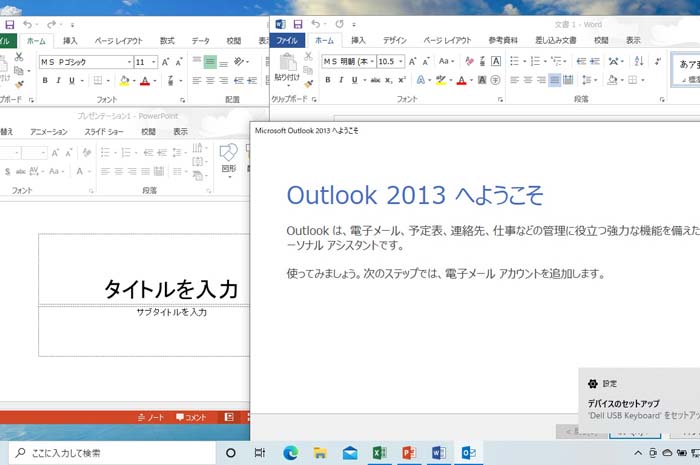Toggle Italic in Excel's font group

(58, 81)
